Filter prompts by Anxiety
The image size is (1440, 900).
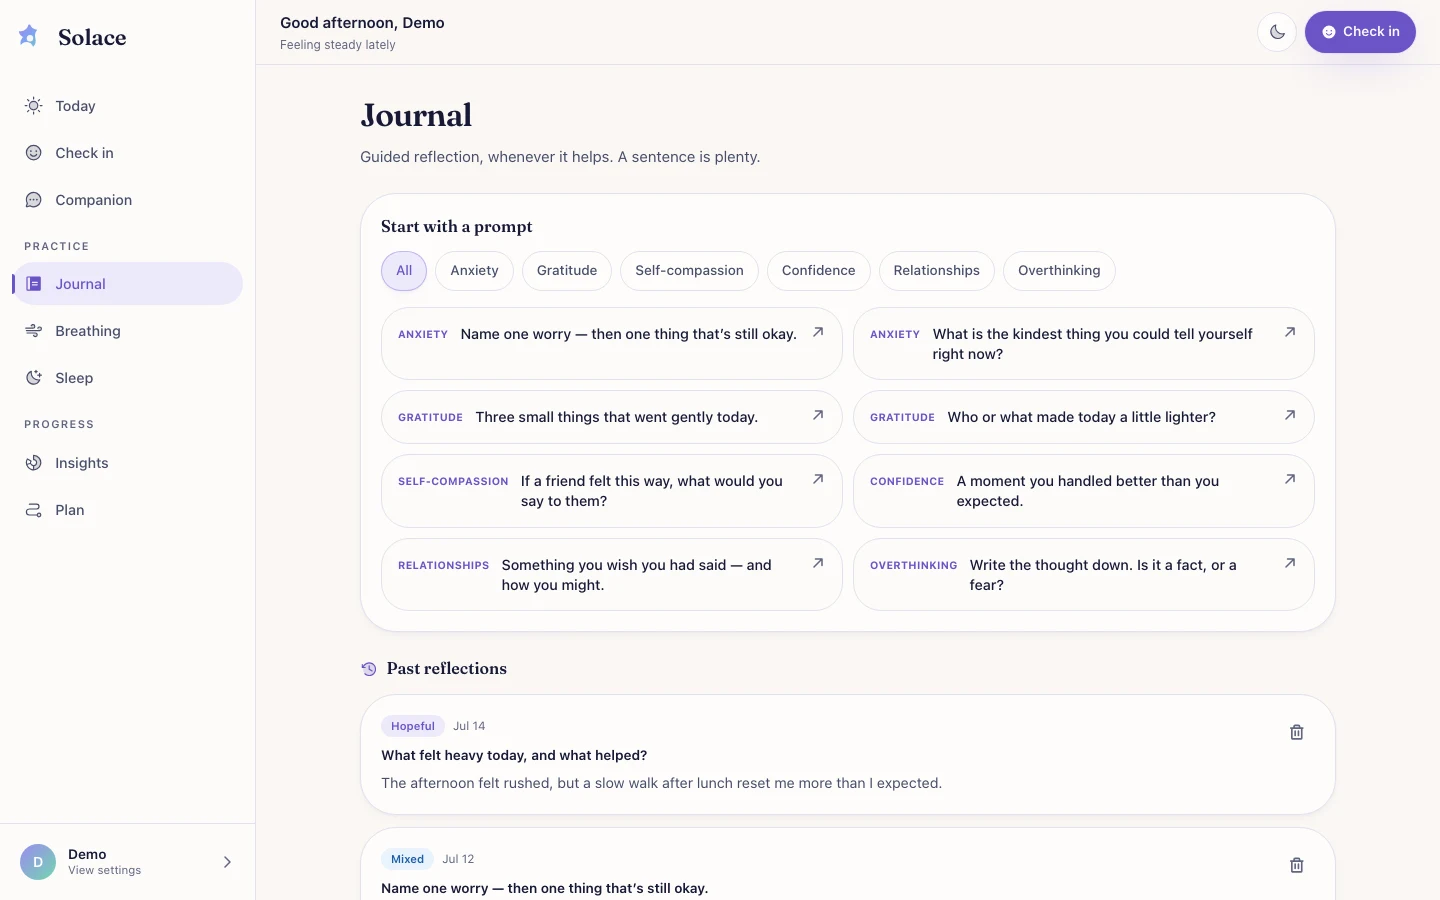(x=474, y=271)
